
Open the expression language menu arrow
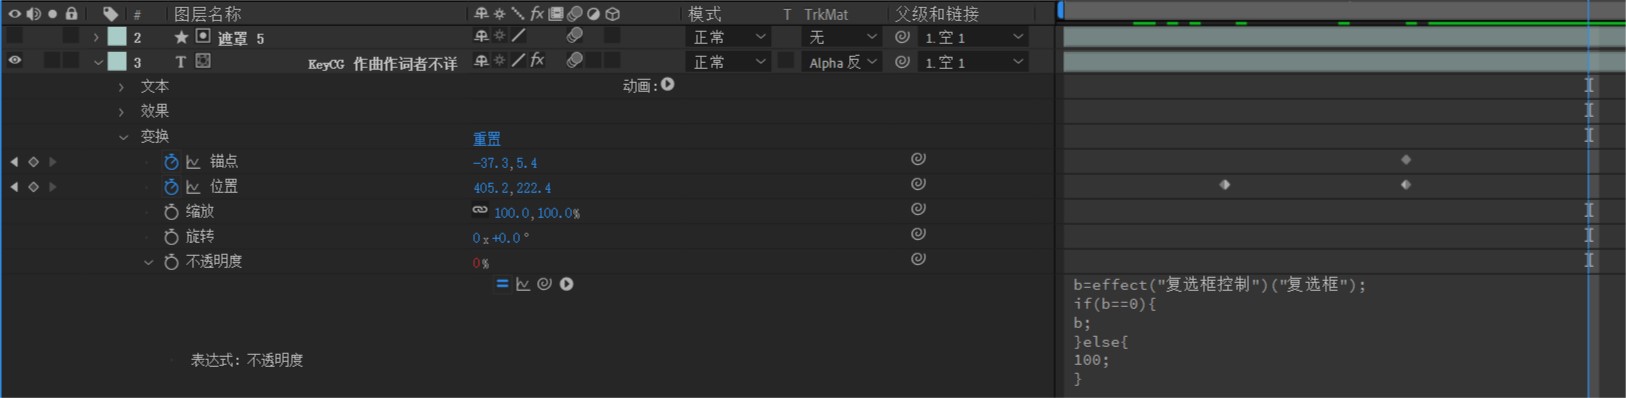point(567,284)
